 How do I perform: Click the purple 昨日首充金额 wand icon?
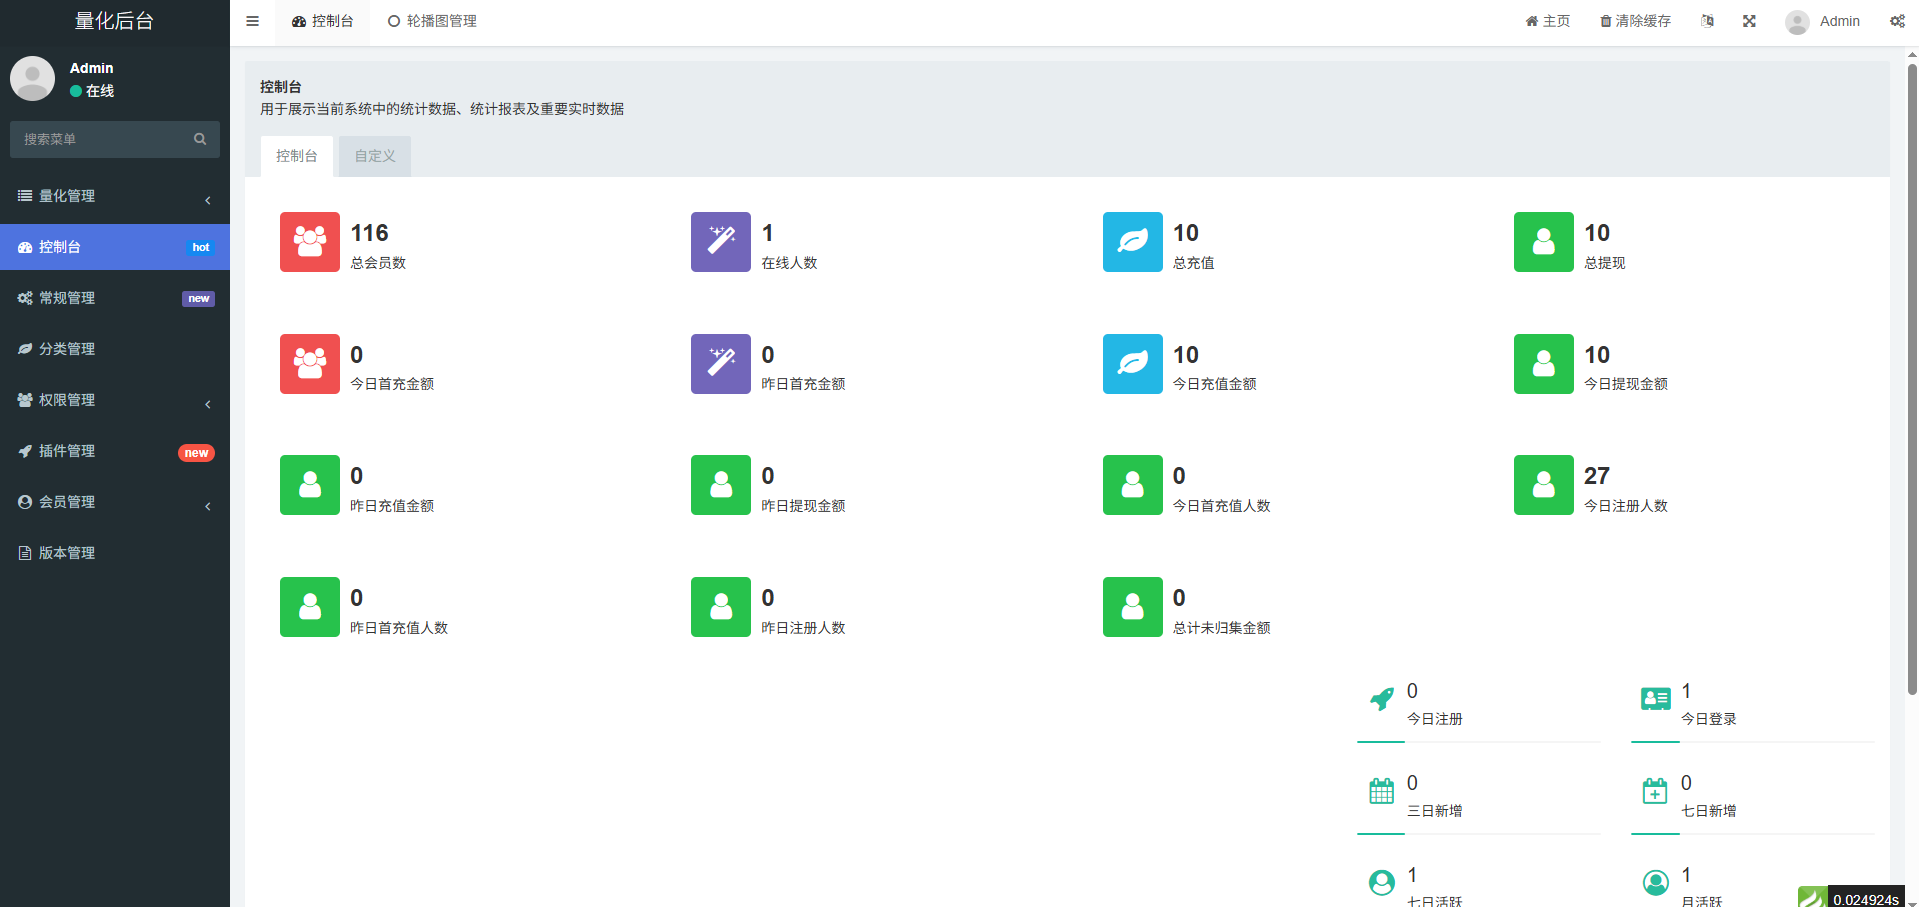[x=721, y=364]
